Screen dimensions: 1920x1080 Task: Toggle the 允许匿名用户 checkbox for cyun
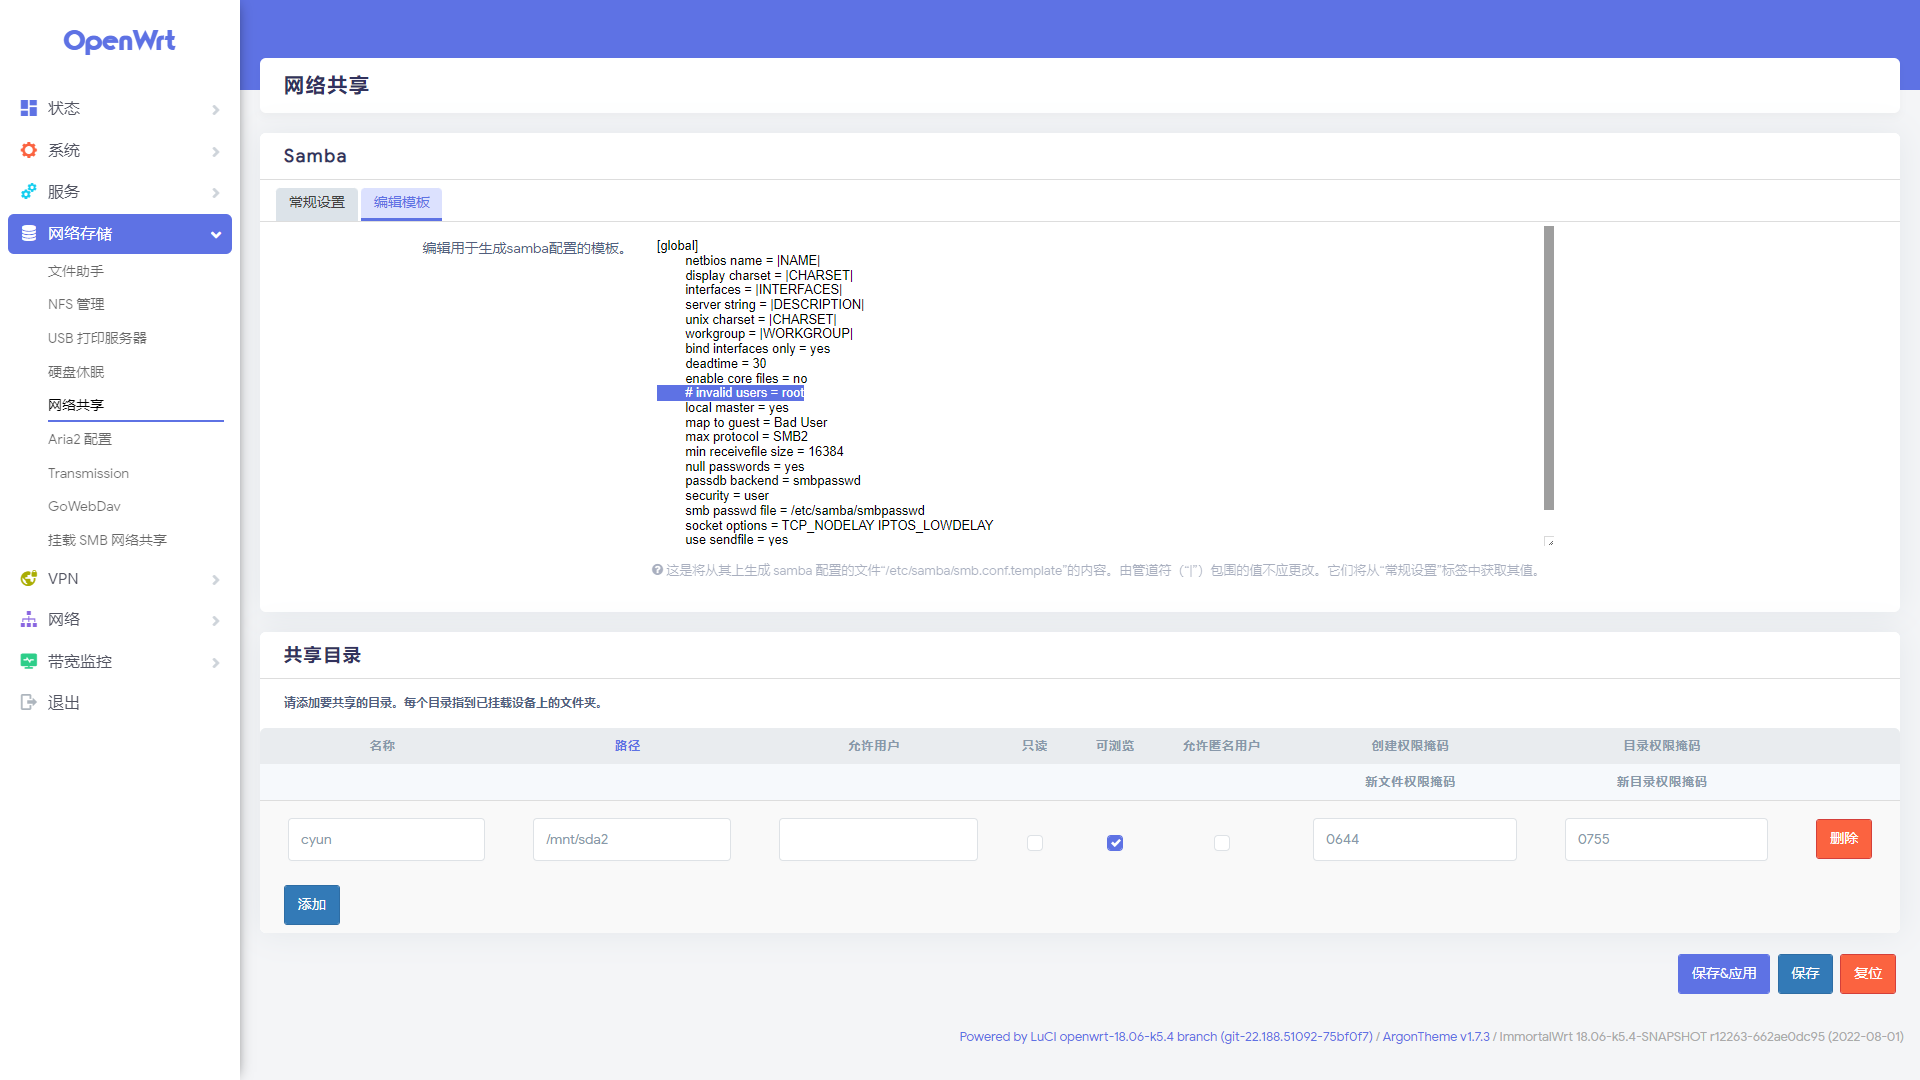click(x=1222, y=843)
